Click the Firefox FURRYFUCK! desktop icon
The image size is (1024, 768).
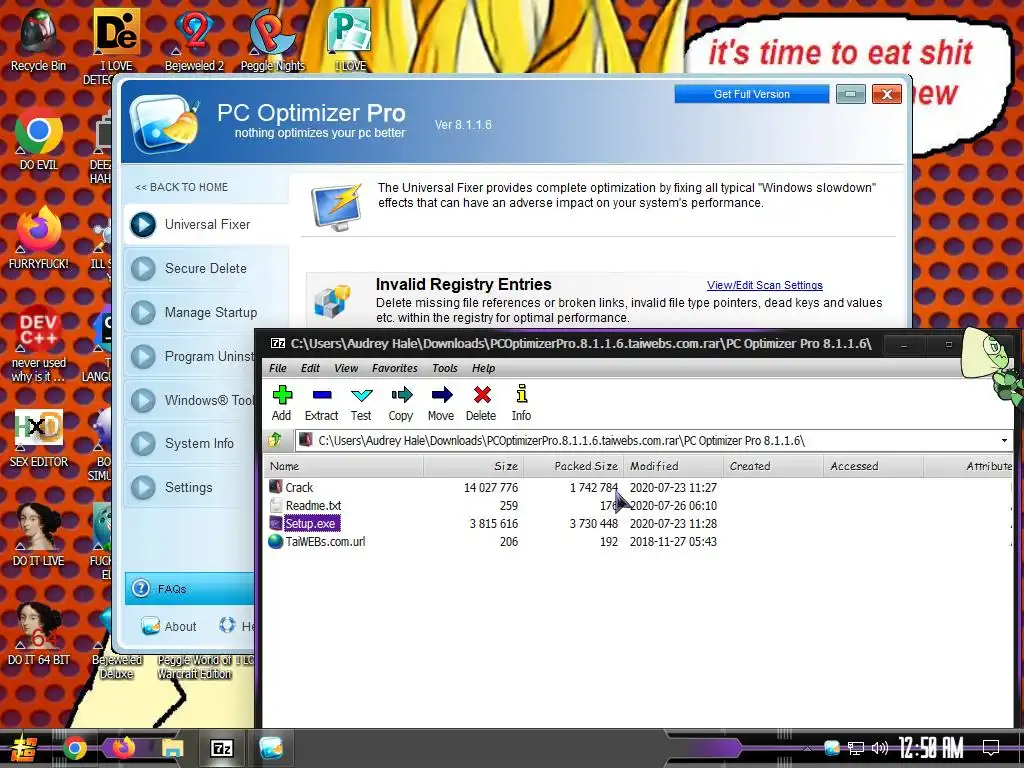point(39,239)
